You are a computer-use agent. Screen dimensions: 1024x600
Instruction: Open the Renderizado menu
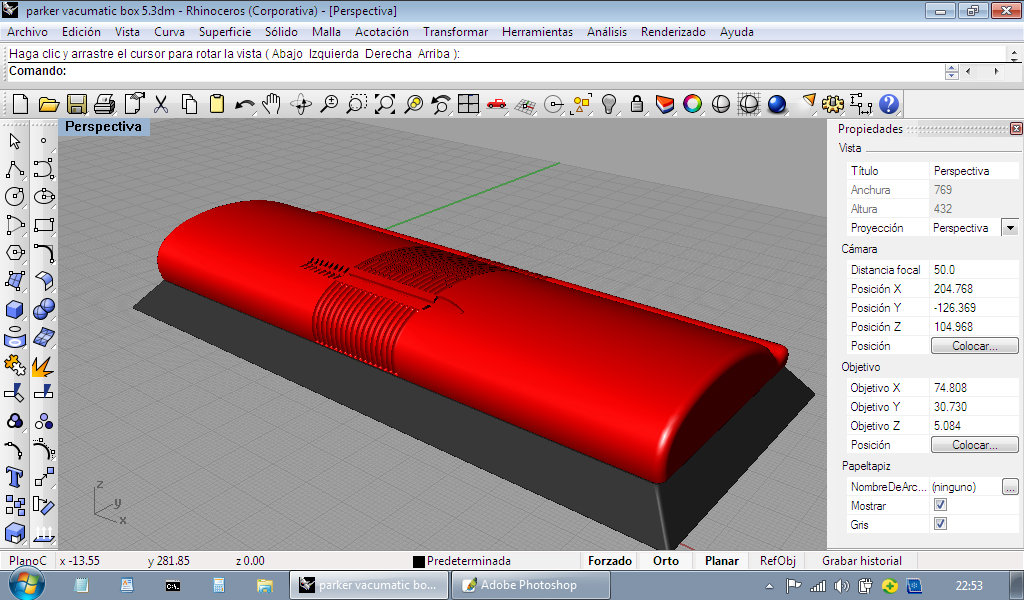coord(673,32)
